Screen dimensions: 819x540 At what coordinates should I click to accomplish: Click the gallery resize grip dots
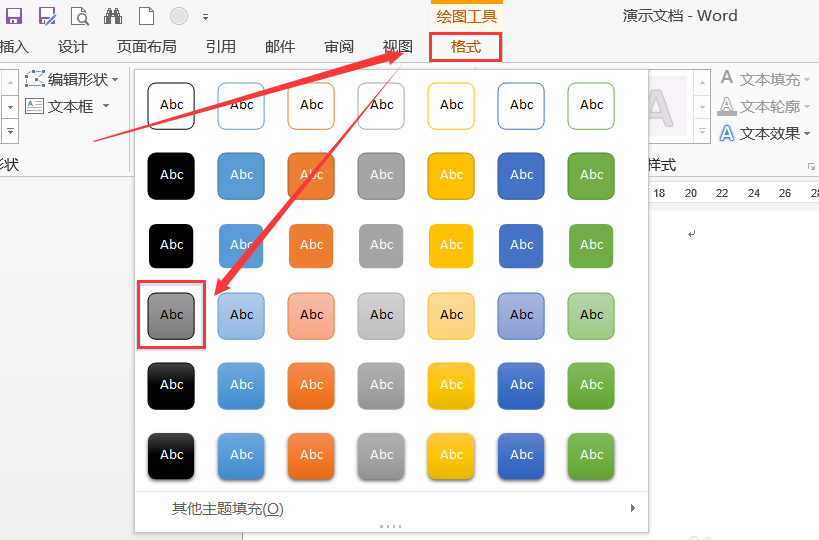pyautogui.click(x=391, y=526)
